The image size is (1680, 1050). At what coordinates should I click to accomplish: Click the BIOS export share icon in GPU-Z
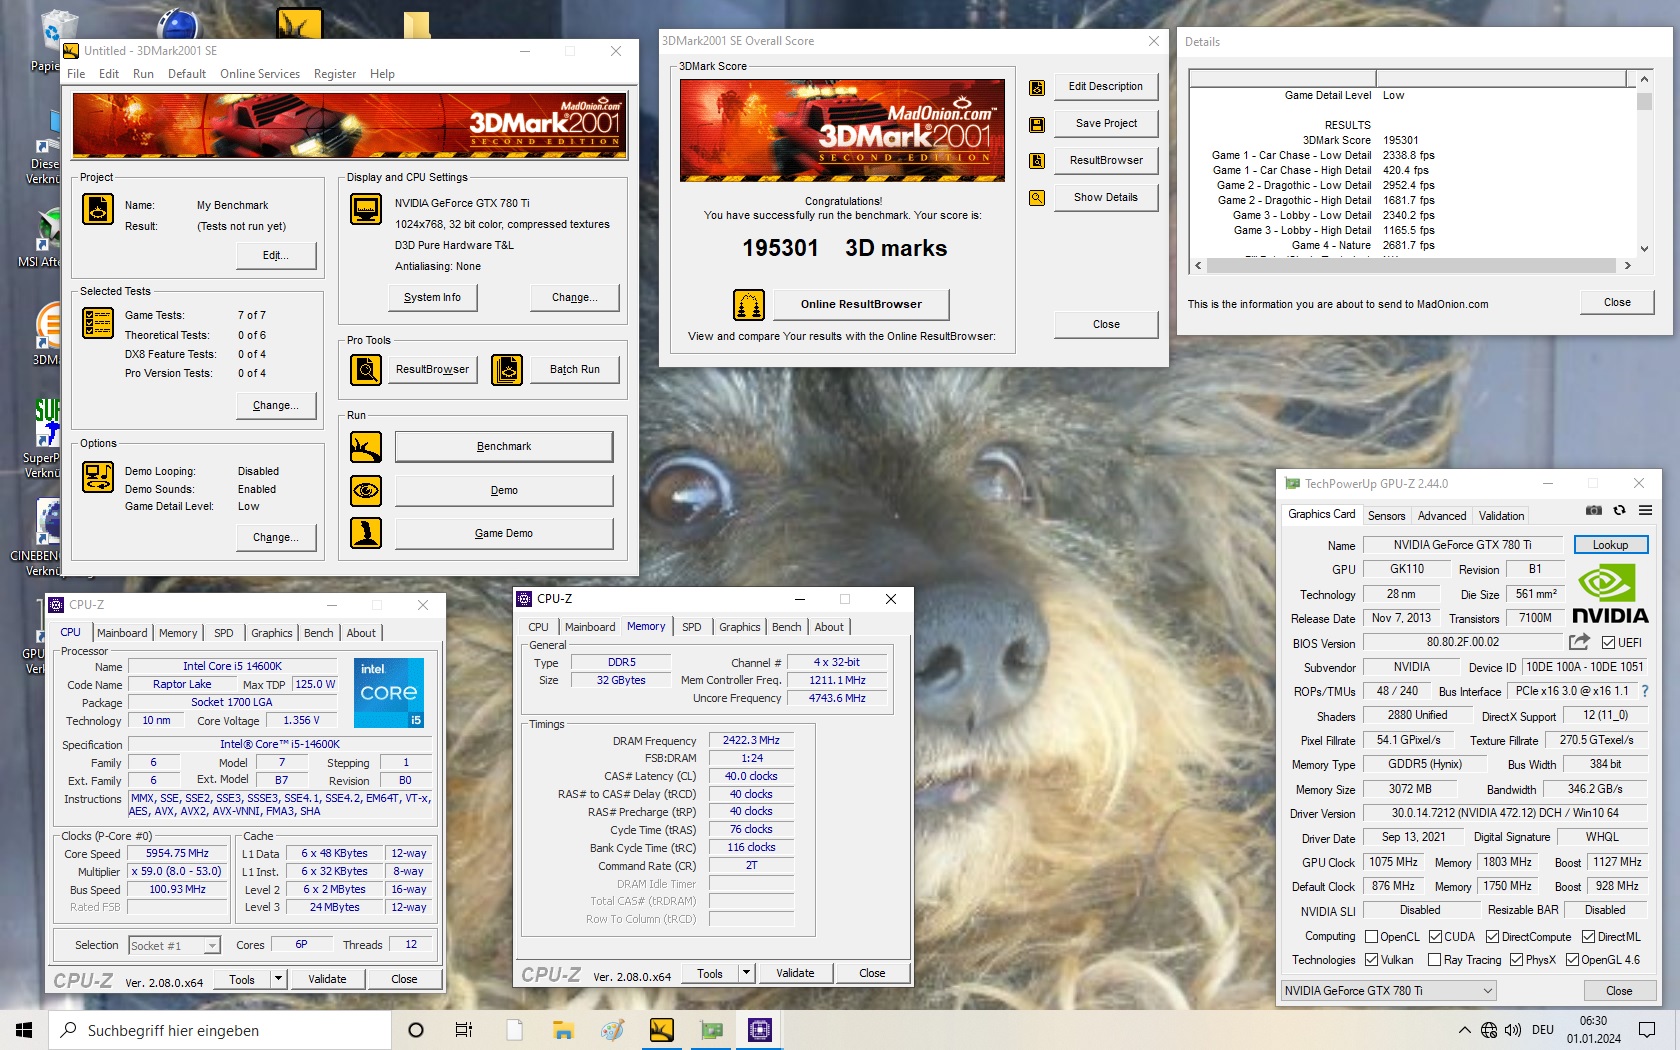(x=1579, y=642)
